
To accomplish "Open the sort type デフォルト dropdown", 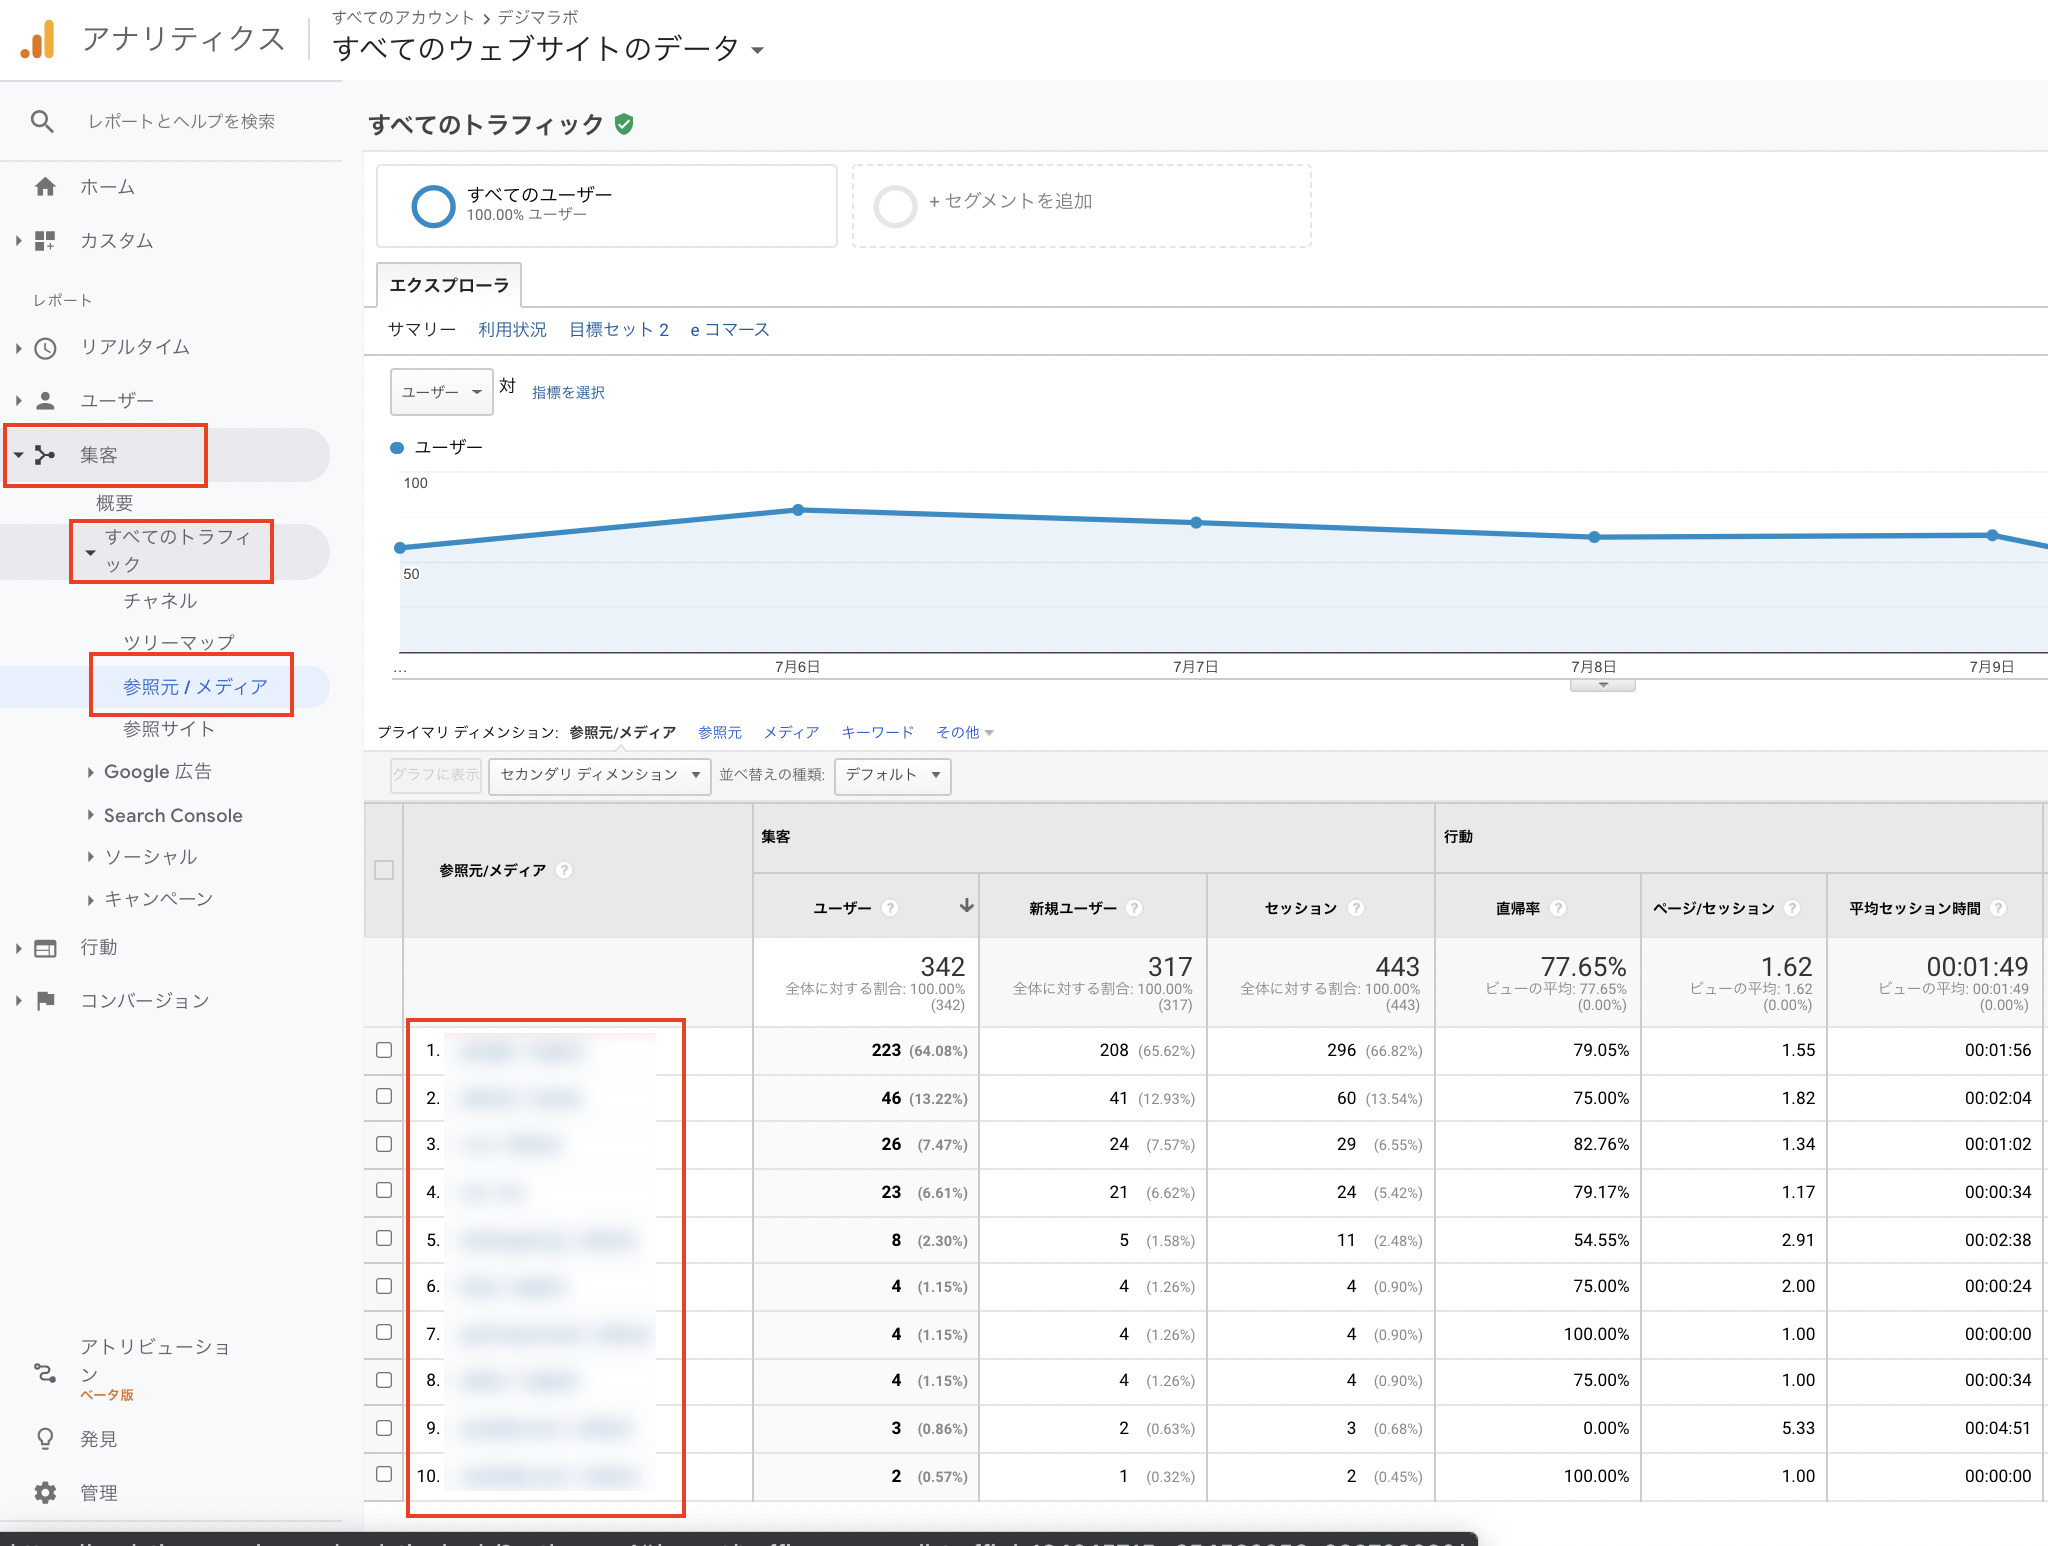I will [x=892, y=775].
